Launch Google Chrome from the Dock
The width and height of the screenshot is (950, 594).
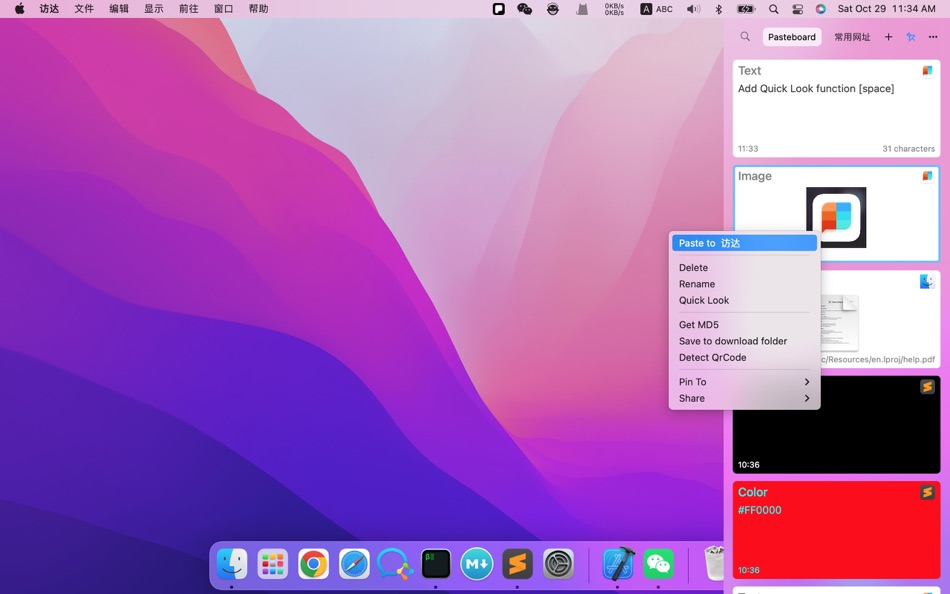(x=313, y=564)
